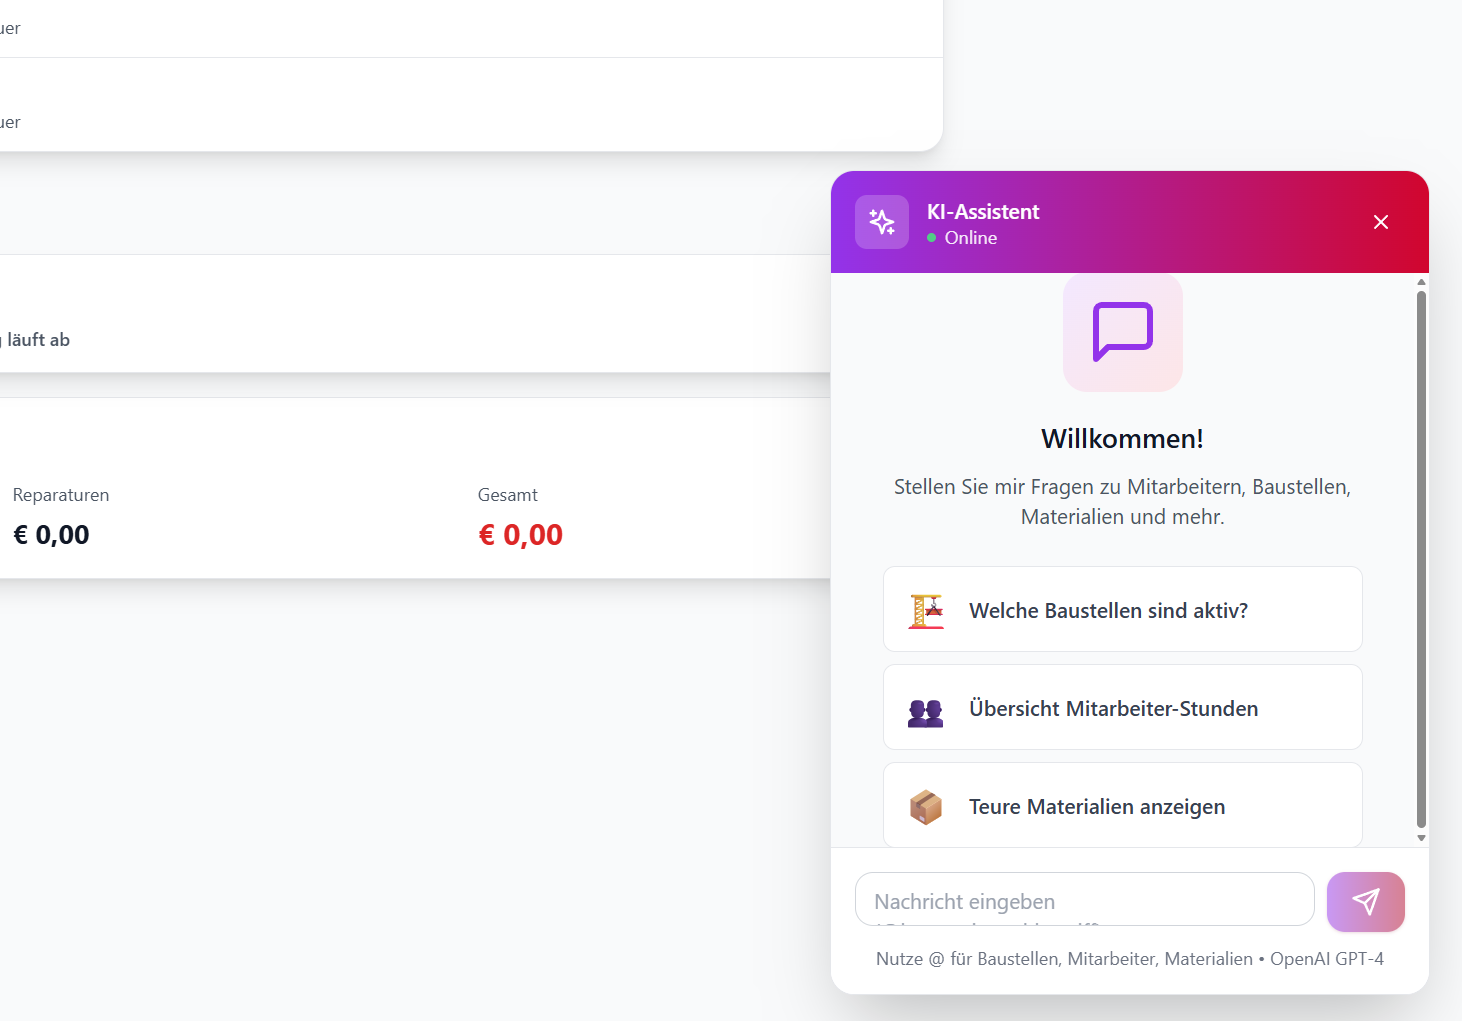Click the chat panel scrollbar thumb
1462x1021 pixels.
click(1421, 560)
